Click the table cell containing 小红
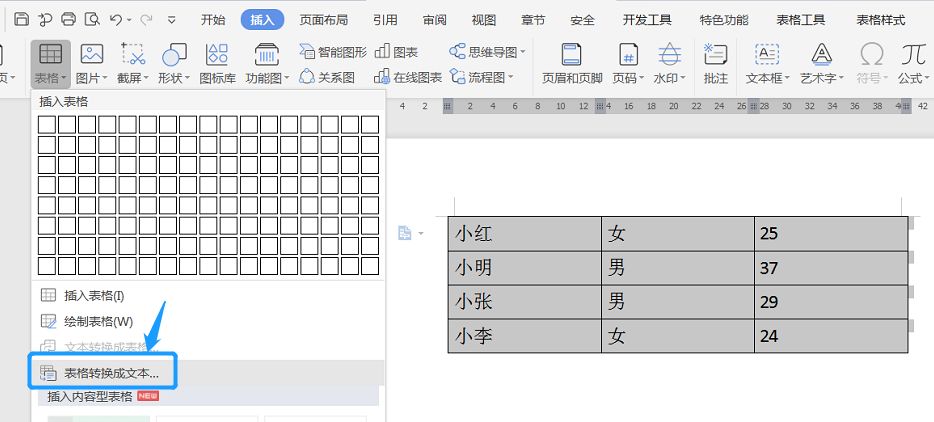The height and width of the screenshot is (422, 934). [524, 234]
